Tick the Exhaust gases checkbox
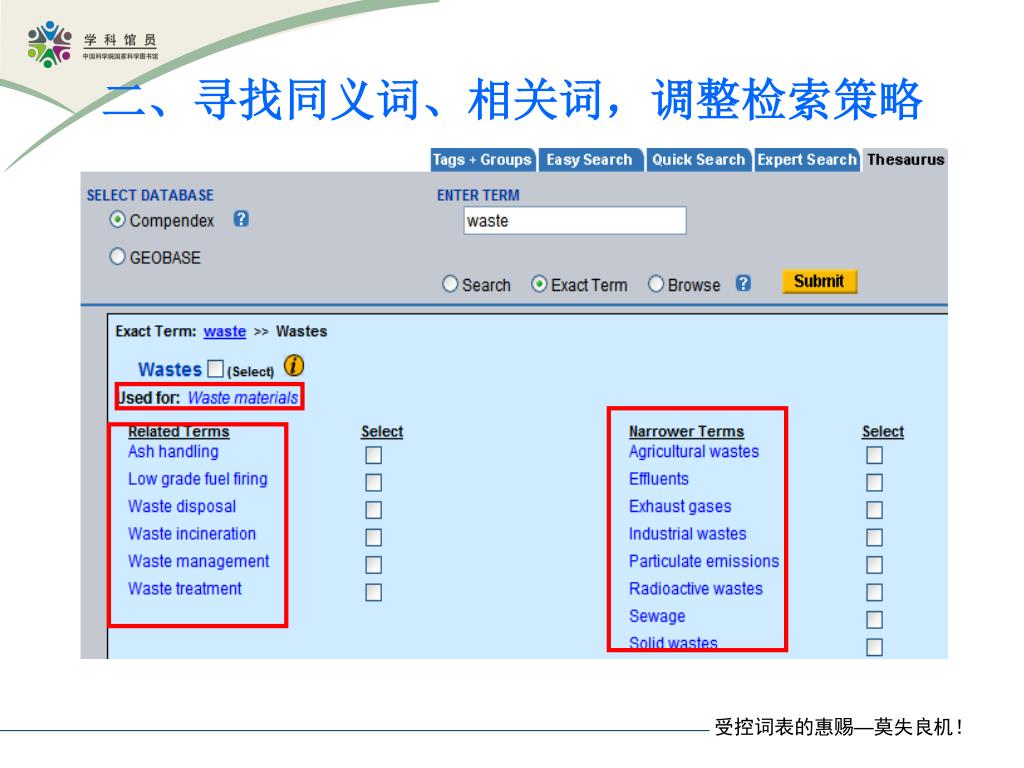 coord(874,510)
